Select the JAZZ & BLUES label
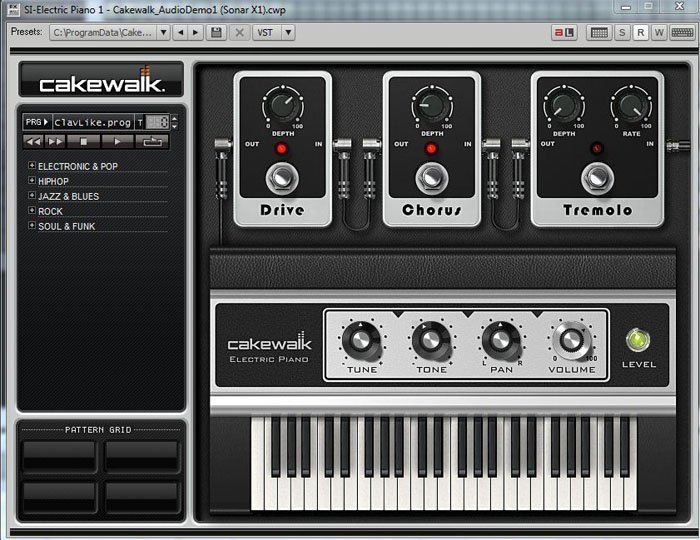 click(x=69, y=196)
